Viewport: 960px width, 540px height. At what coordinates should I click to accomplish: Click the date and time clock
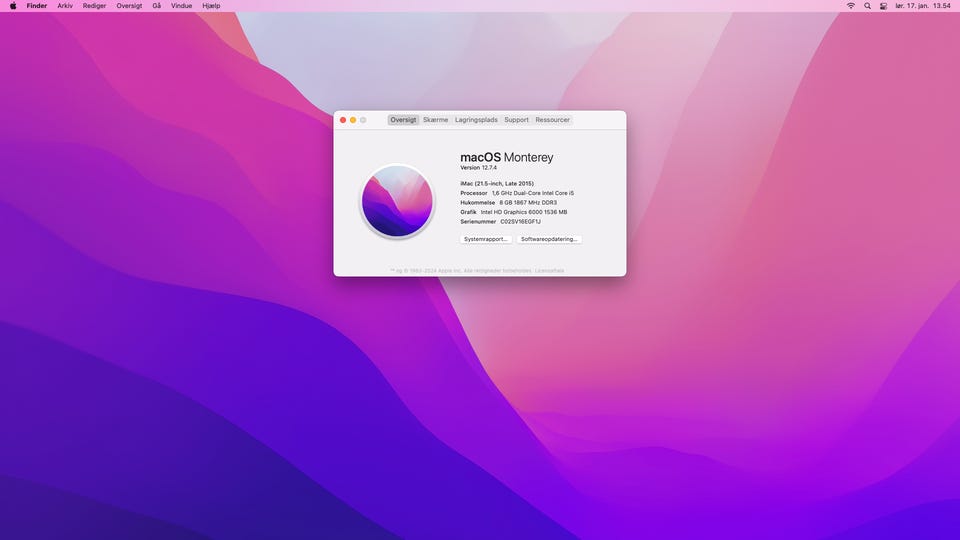(x=923, y=6)
